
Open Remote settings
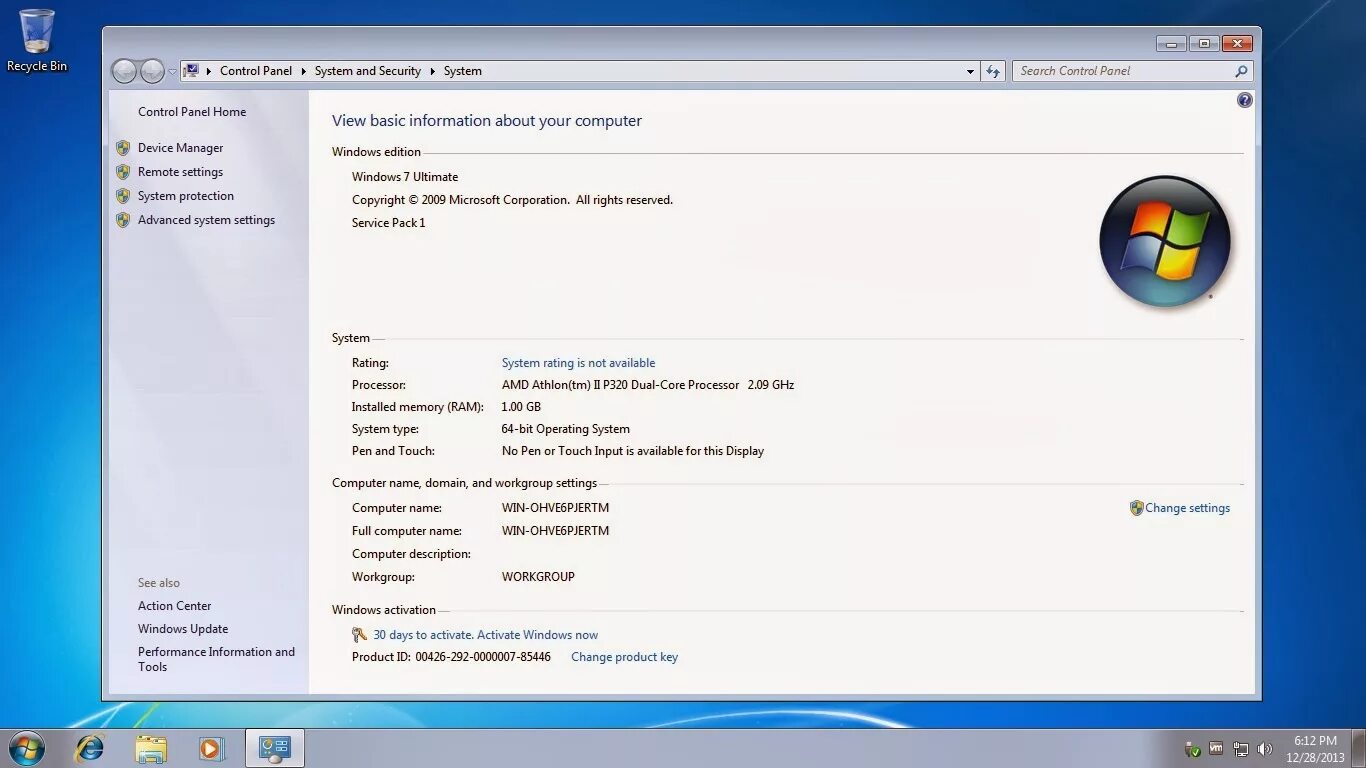pos(180,172)
